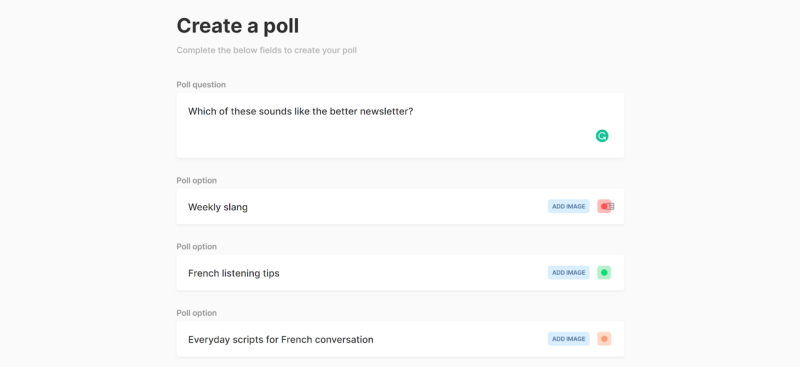Viewport: 800px width, 367px height.
Task: Pick the red color swatch for Weekly slang
Action: [x=603, y=206]
